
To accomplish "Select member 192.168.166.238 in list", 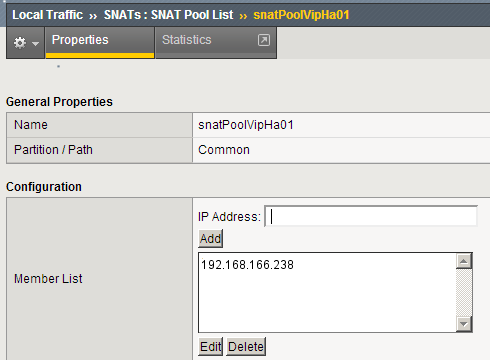I will (247, 265).
